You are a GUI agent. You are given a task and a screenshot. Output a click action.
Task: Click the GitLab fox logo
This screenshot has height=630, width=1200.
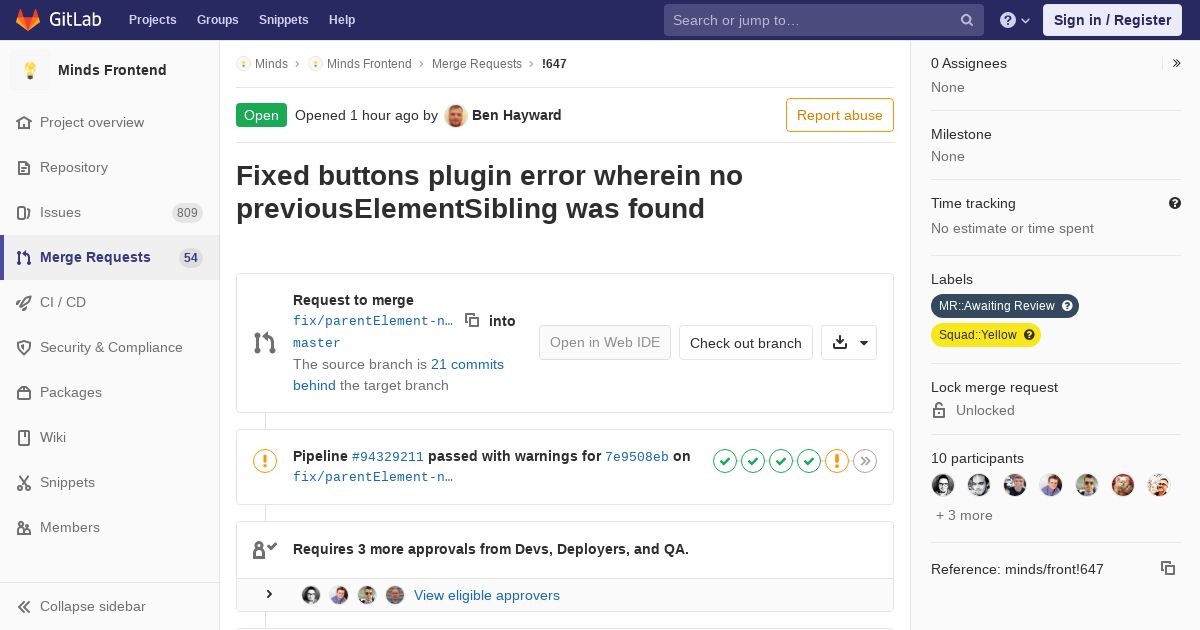[28, 19]
